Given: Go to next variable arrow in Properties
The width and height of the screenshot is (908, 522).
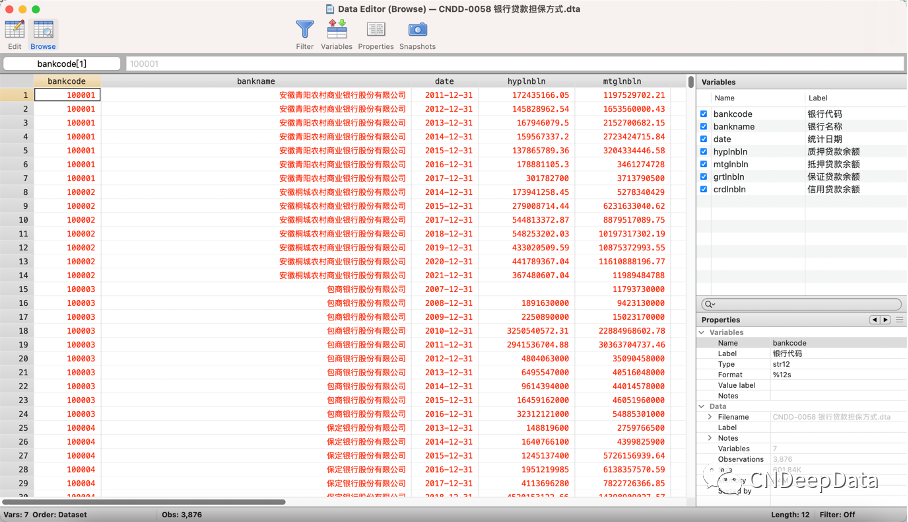Looking at the screenshot, I should coord(885,320).
